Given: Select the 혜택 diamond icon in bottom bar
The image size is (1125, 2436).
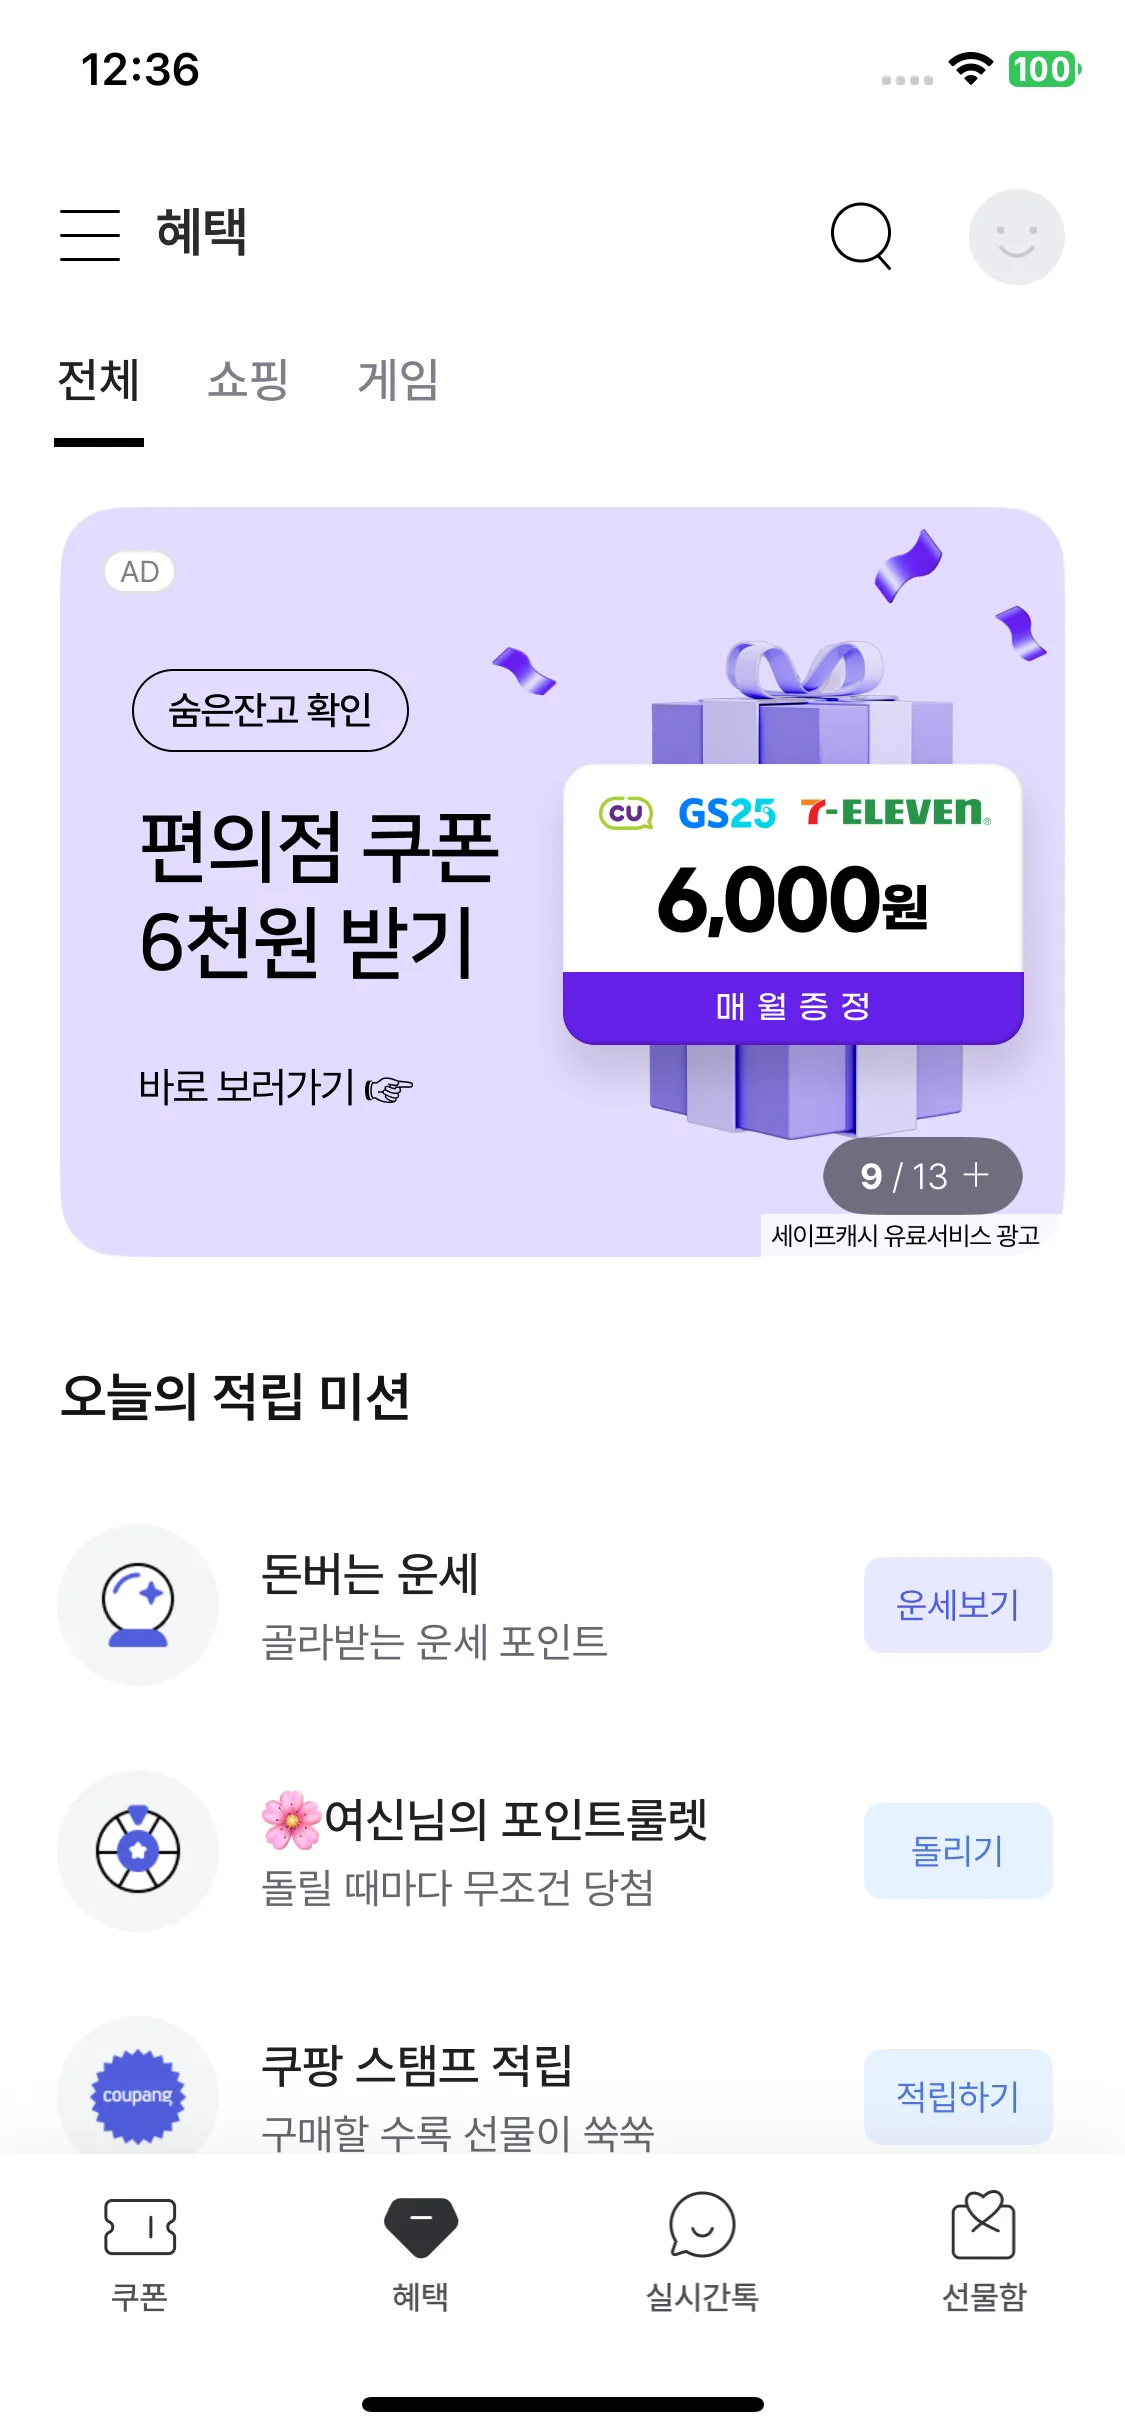Looking at the screenshot, I should pos(421,2227).
